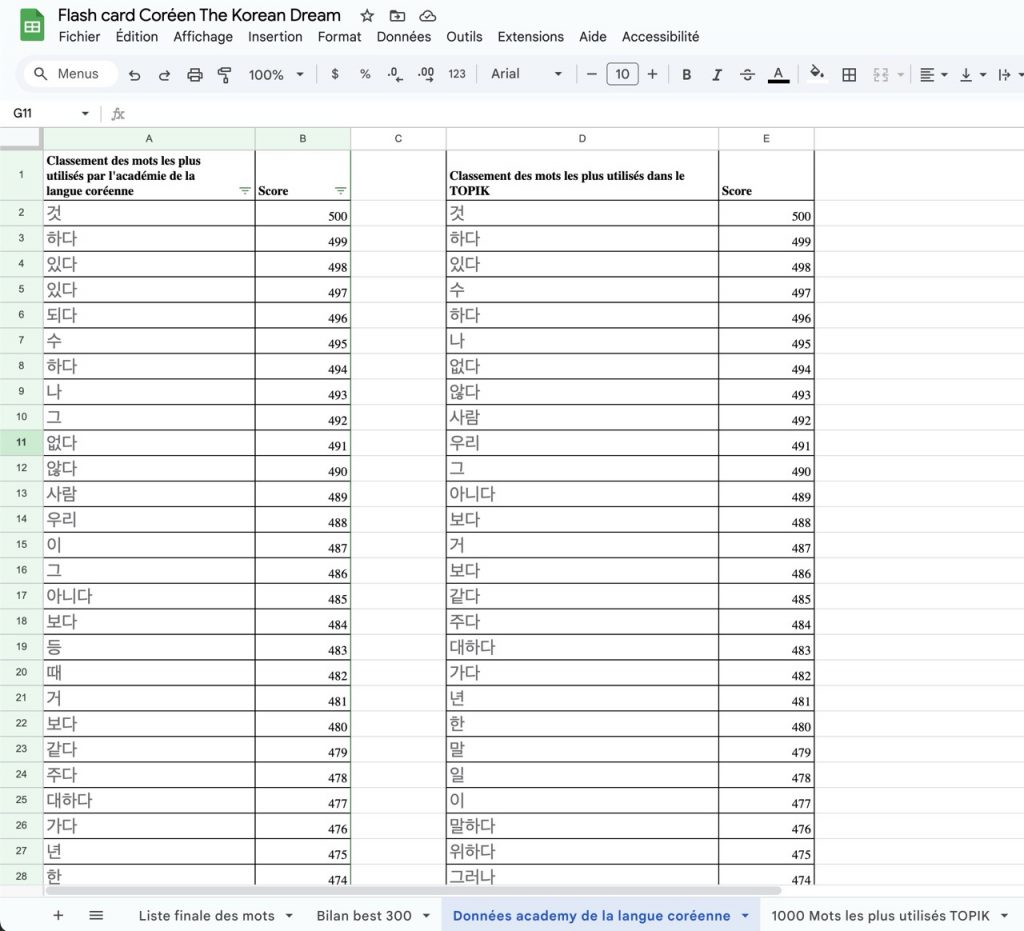Open the borders tool
This screenshot has height=931, width=1024.
point(849,75)
